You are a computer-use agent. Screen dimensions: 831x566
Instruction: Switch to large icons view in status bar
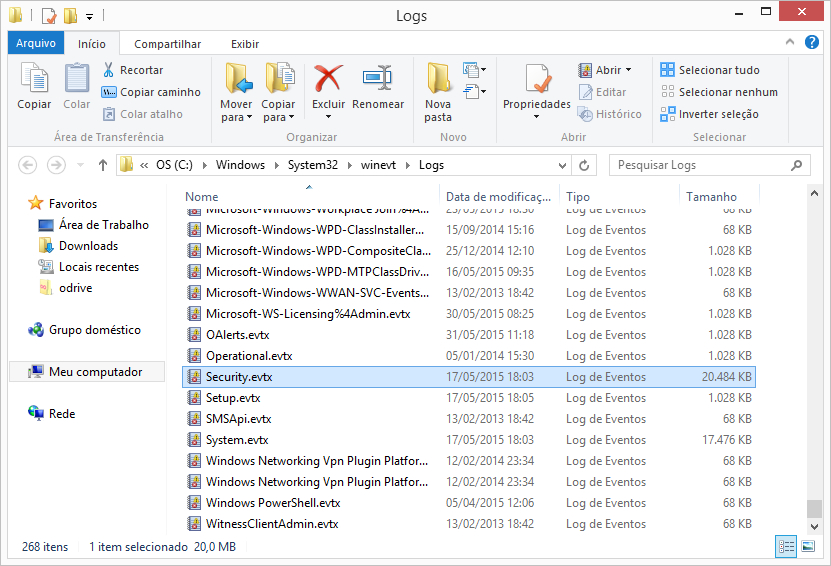[x=808, y=546]
